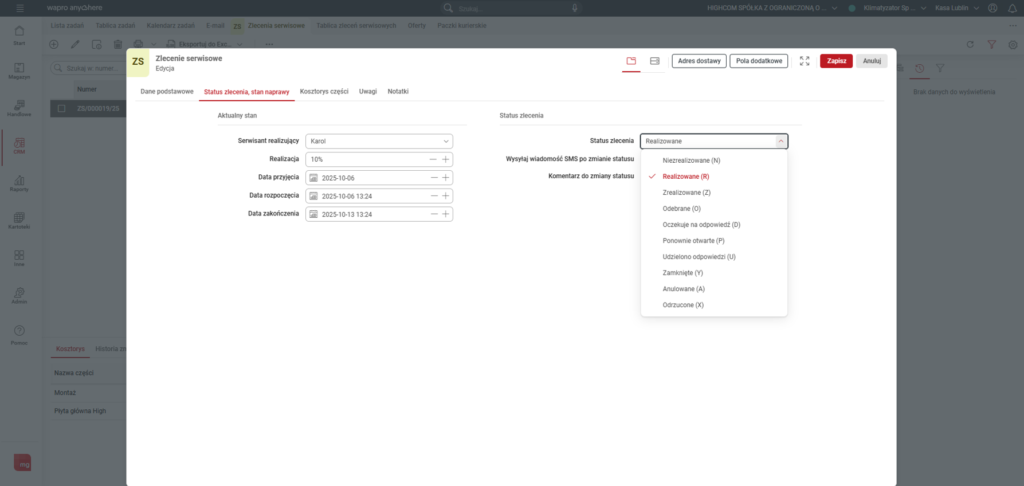
Task: Open the list settings gear icon
Action: [1013, 44]
